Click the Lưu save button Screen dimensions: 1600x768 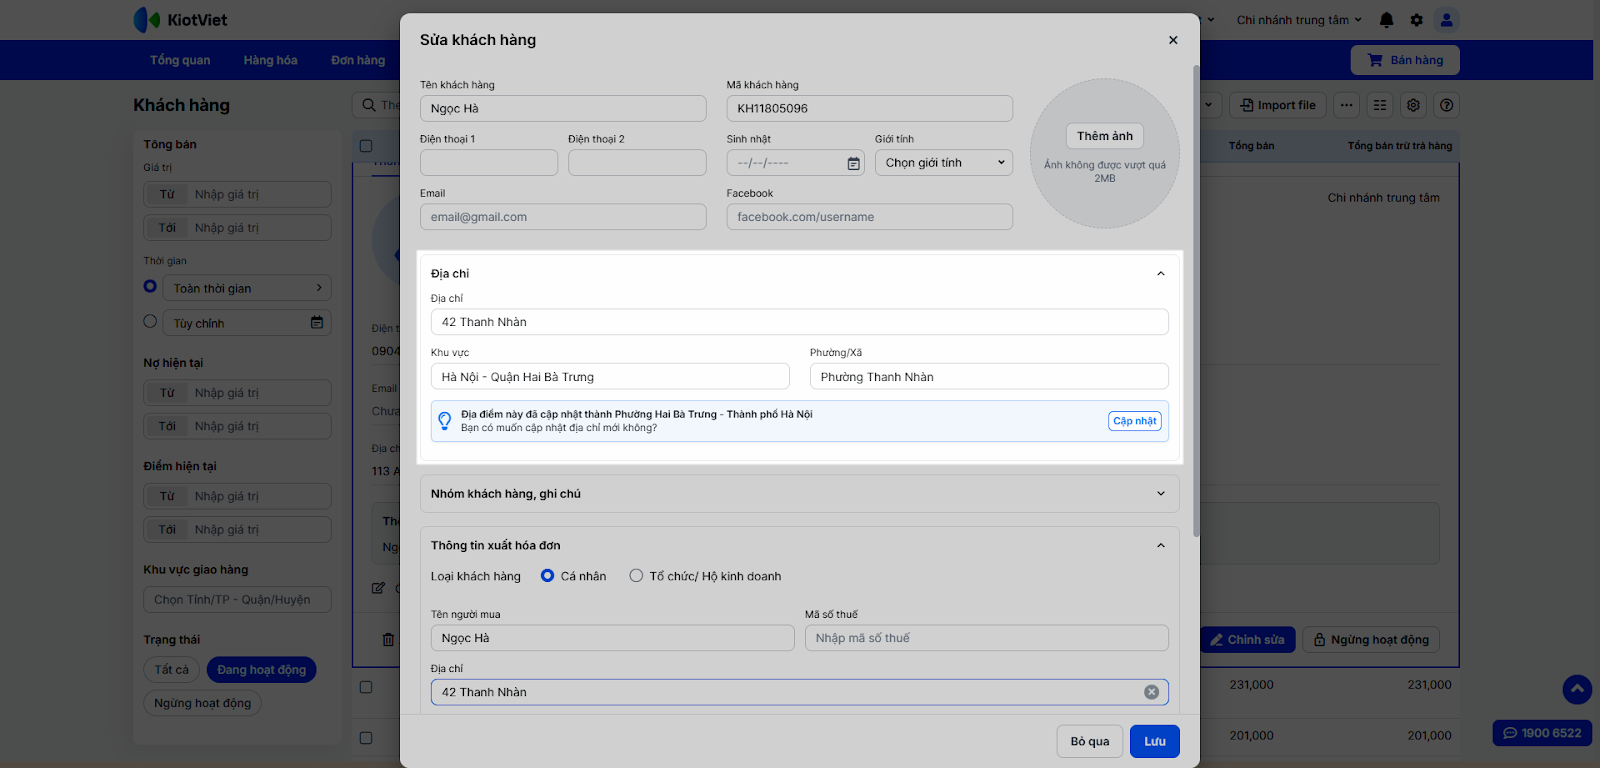pos(1154,741)
